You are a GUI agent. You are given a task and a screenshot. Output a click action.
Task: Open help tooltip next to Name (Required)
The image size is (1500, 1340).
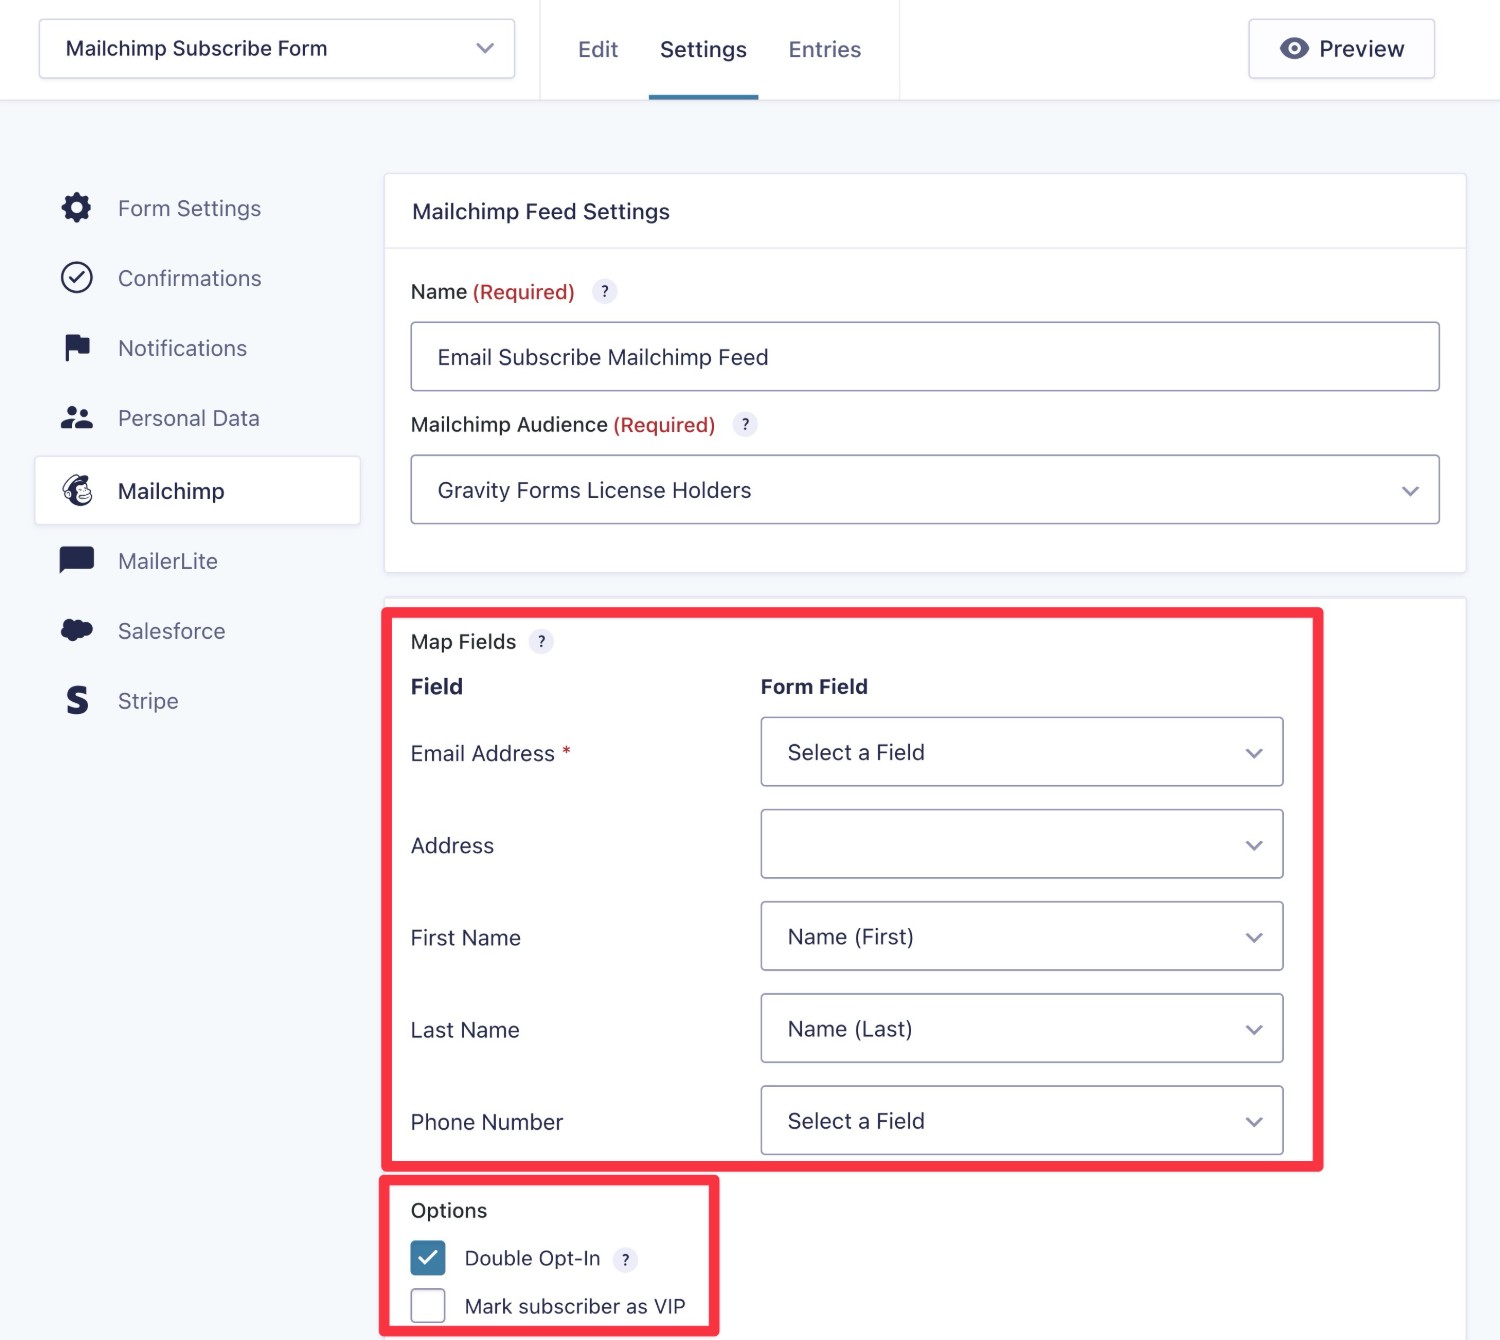604,291
